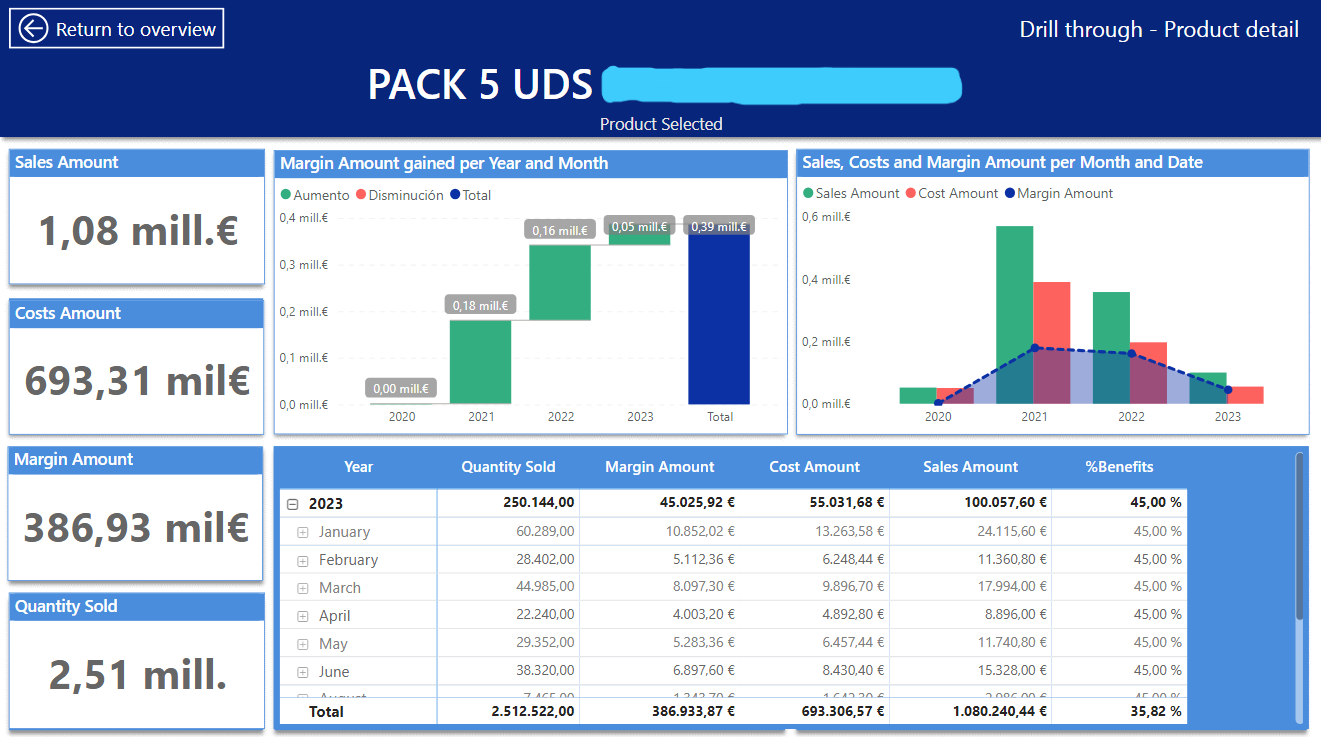Sort by Quantity Sold column header
The height and width of the screenshot is (737, 1321).
click(x=508, y=467)
